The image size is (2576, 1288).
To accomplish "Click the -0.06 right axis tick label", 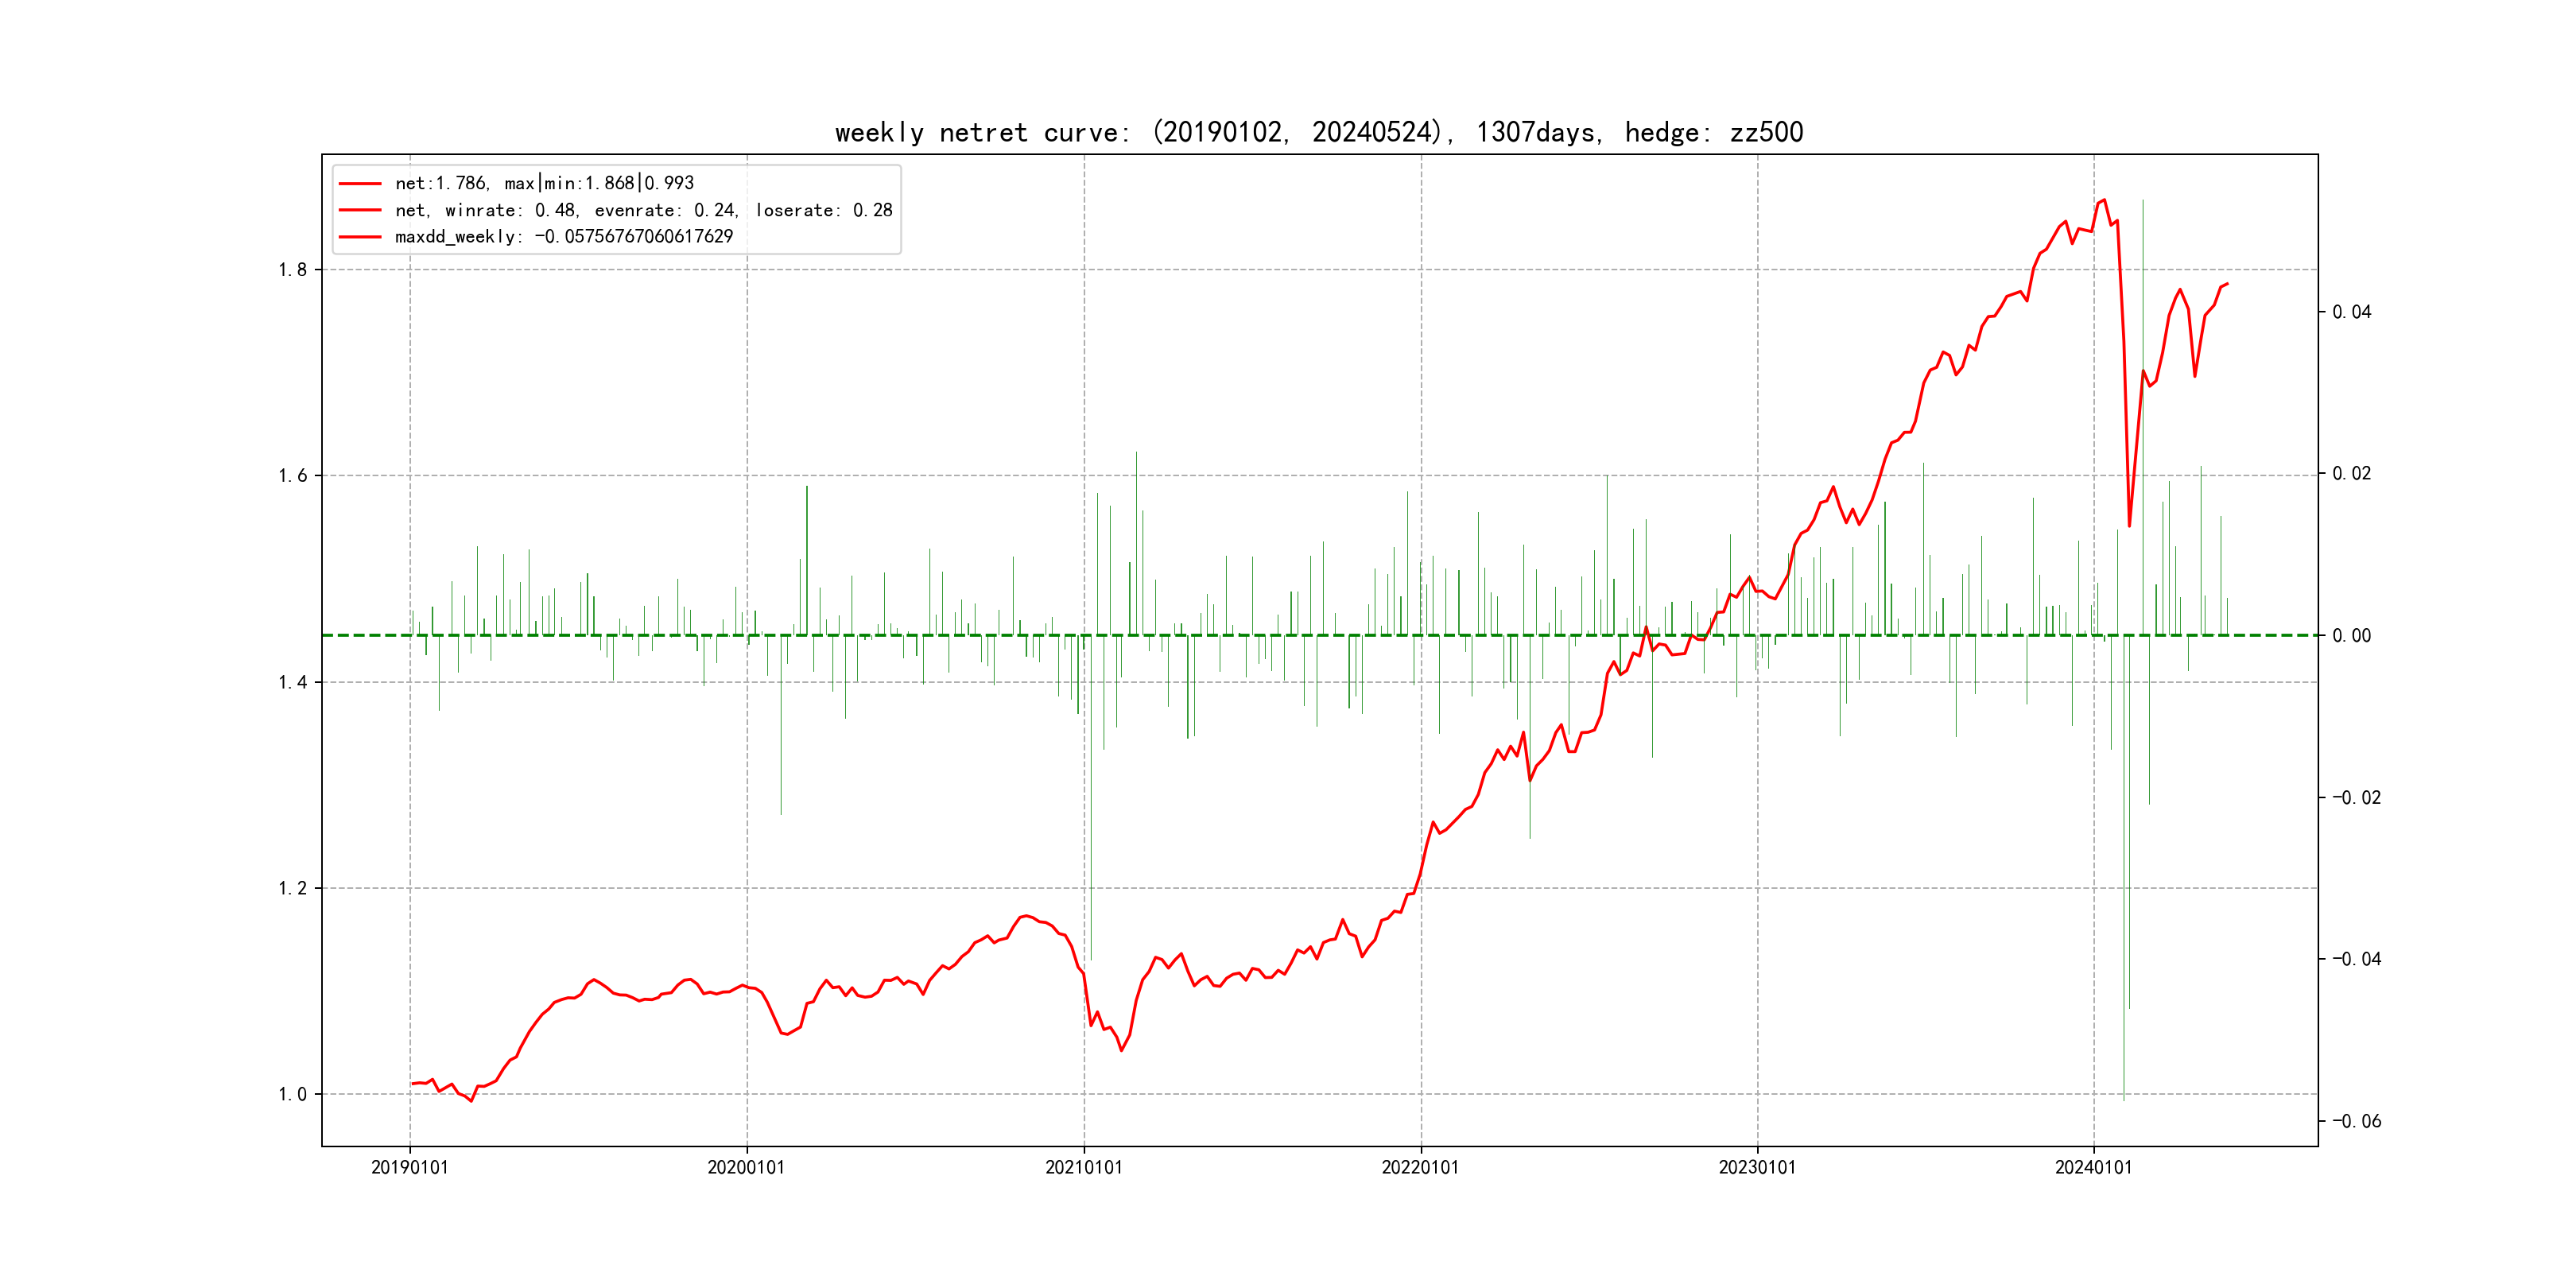I will [2356, 1122].
